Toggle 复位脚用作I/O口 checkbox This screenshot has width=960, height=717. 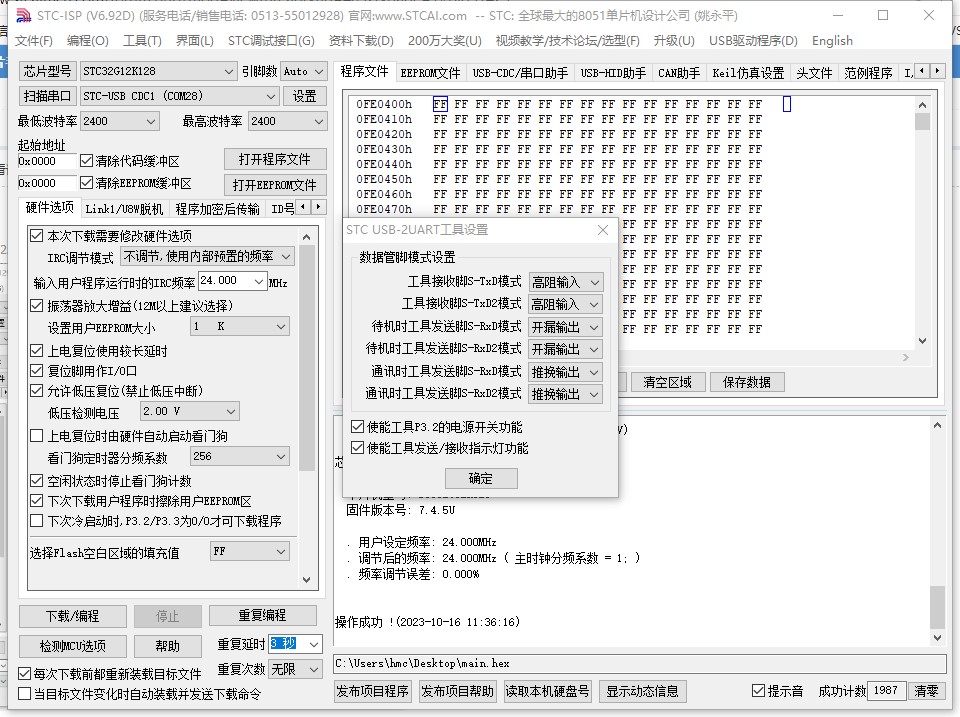tap(37, 370)
